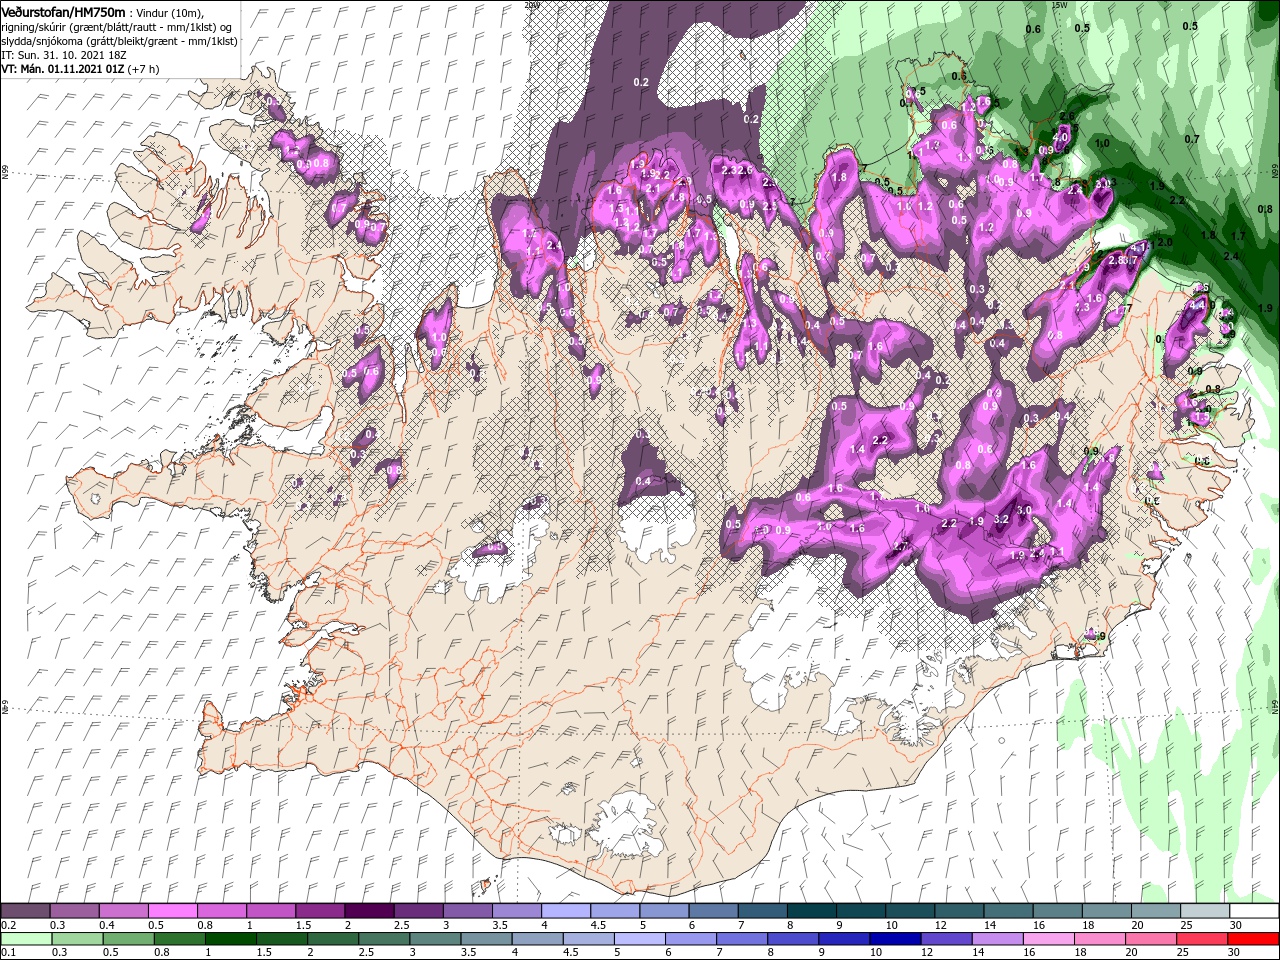Click the blue rain swatch between 8 and 9

click(793, 939)
